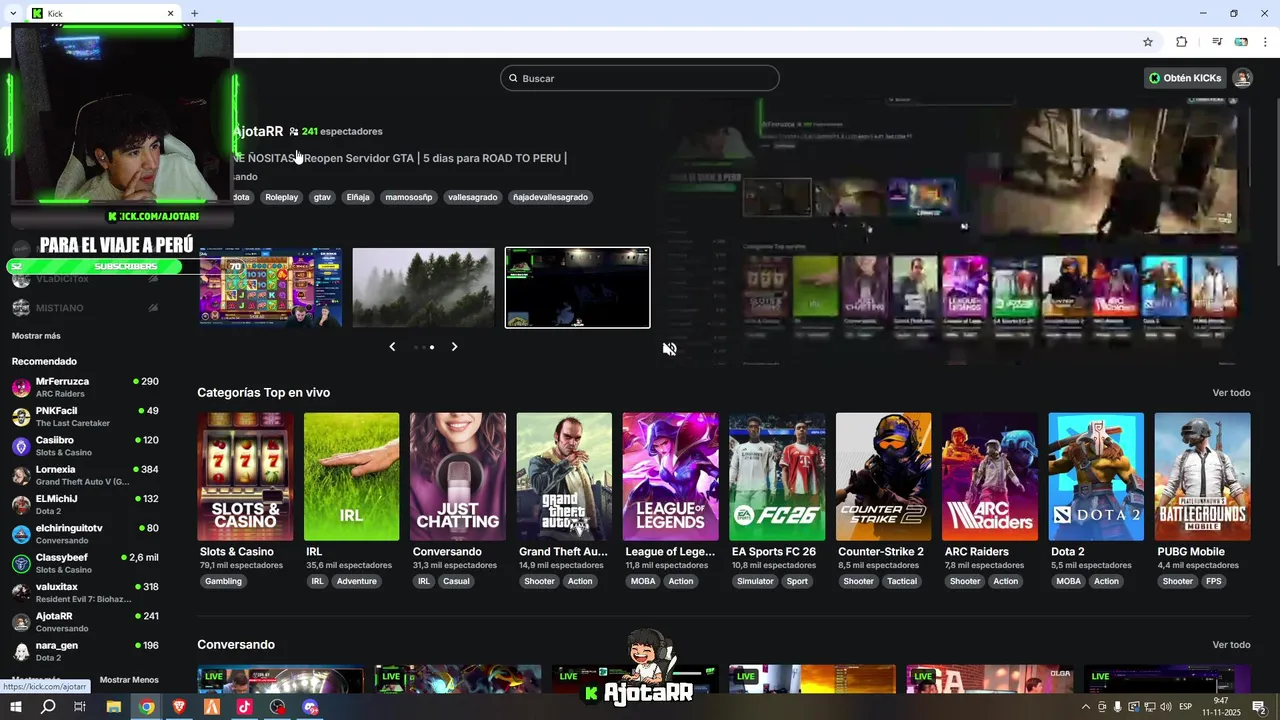Open the Windows Start menu
The width and height of the screenshot is (1280, 720).
tap(15, 707)
